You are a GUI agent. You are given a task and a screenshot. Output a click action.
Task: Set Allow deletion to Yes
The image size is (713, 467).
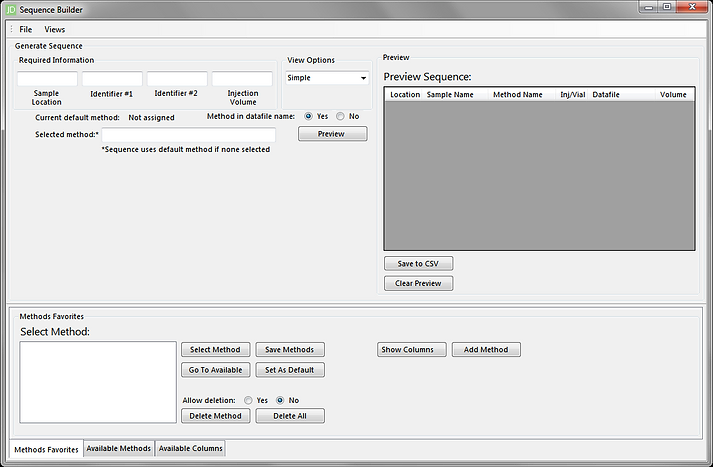coord(248,401)
